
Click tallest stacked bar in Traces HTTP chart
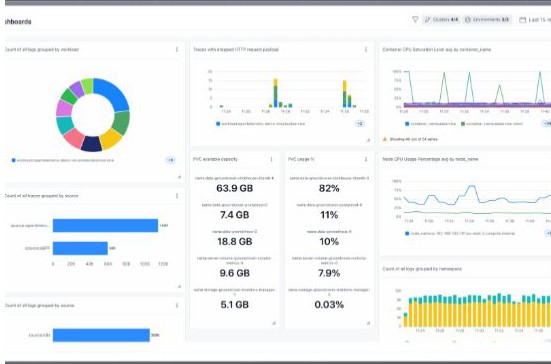(x=276, y=93)
